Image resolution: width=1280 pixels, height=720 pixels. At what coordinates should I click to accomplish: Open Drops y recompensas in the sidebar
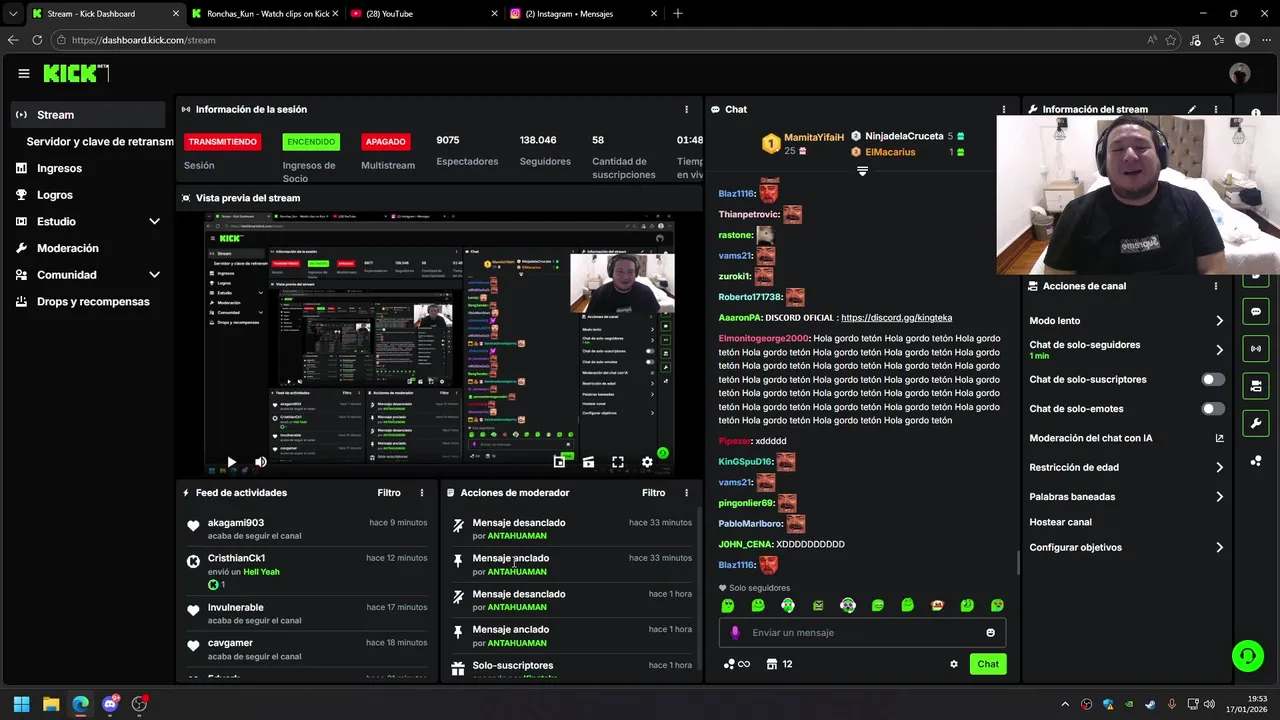(93, 302)
